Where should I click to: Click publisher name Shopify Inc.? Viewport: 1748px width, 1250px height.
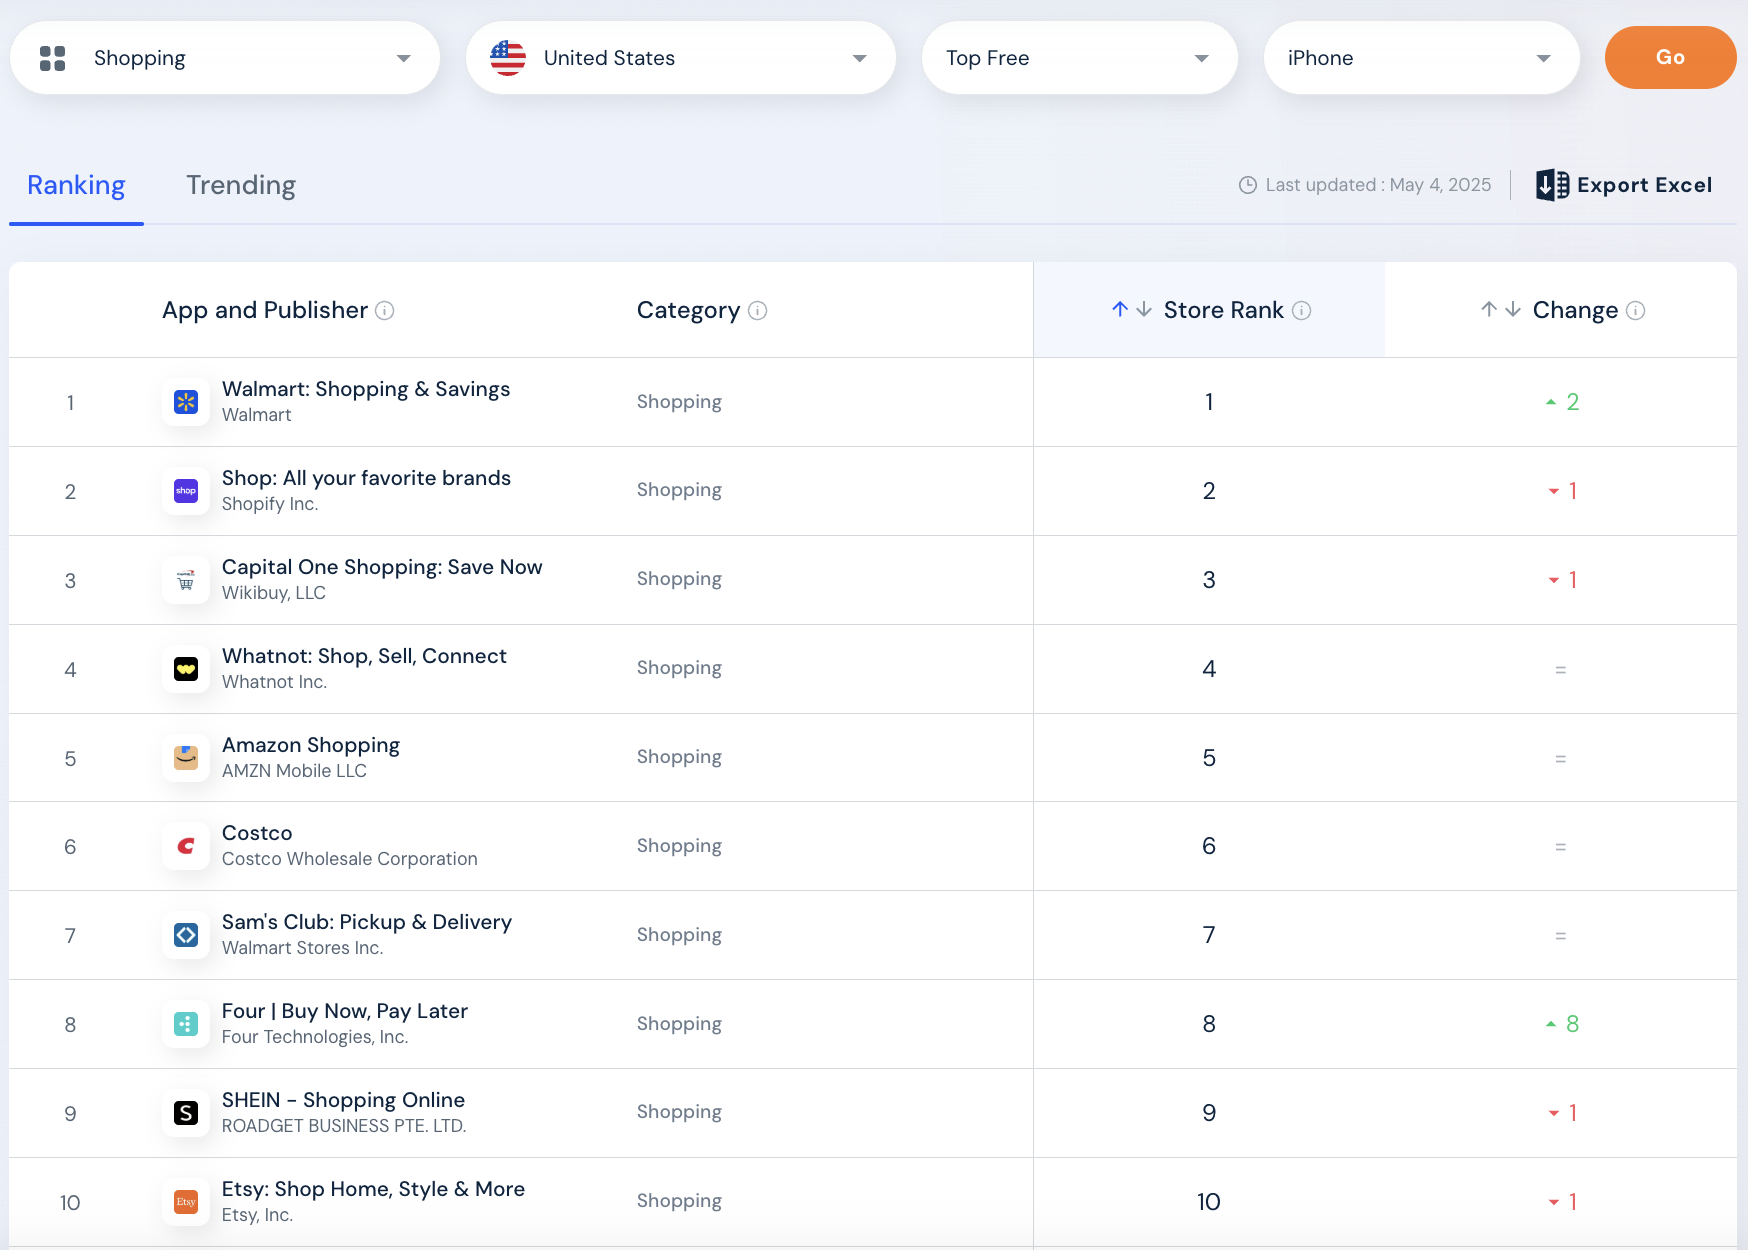tap(270, 504)
